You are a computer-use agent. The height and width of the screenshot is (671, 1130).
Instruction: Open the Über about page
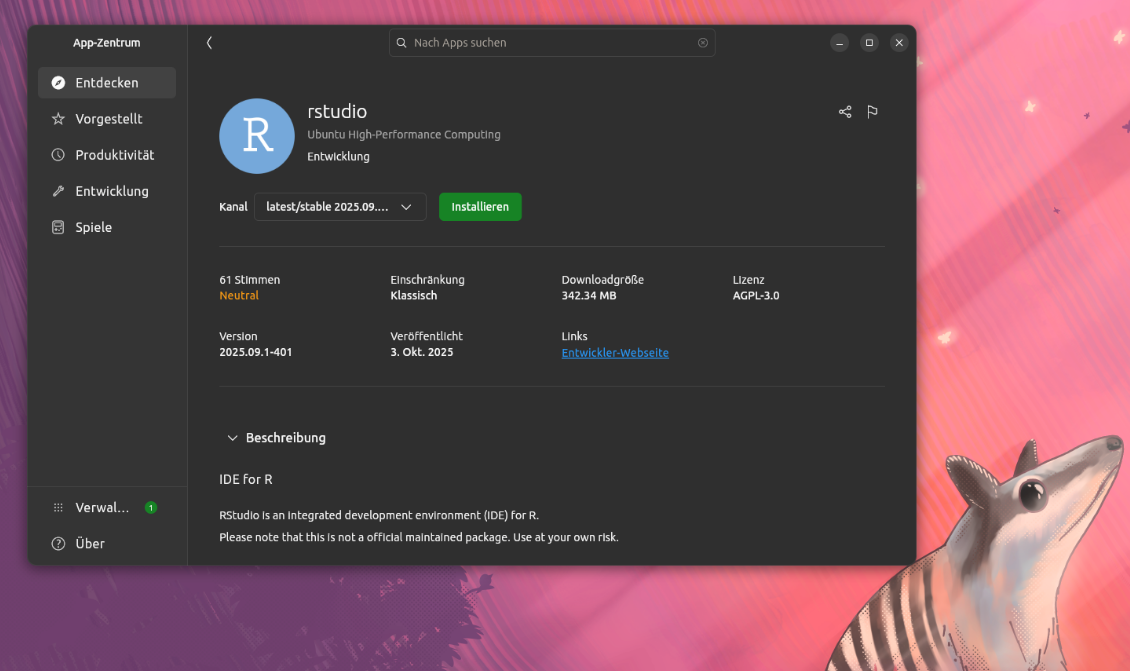[x=90, y=544]
